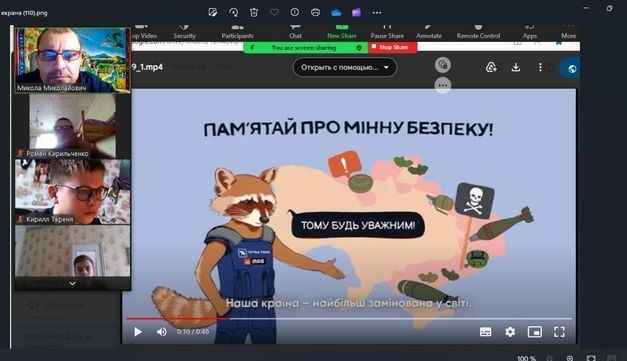Screen dimensions: 627x361
Task: Seek on the video progress bar
Action: (349, 319)
